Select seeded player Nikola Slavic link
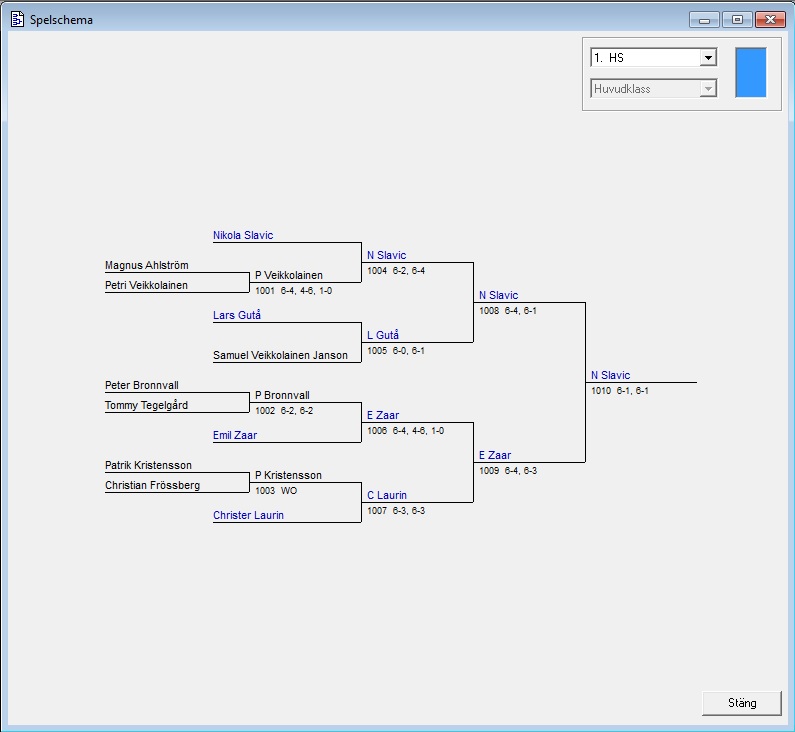This screenshot has height=732, width=795. click(x=243, y=236)
